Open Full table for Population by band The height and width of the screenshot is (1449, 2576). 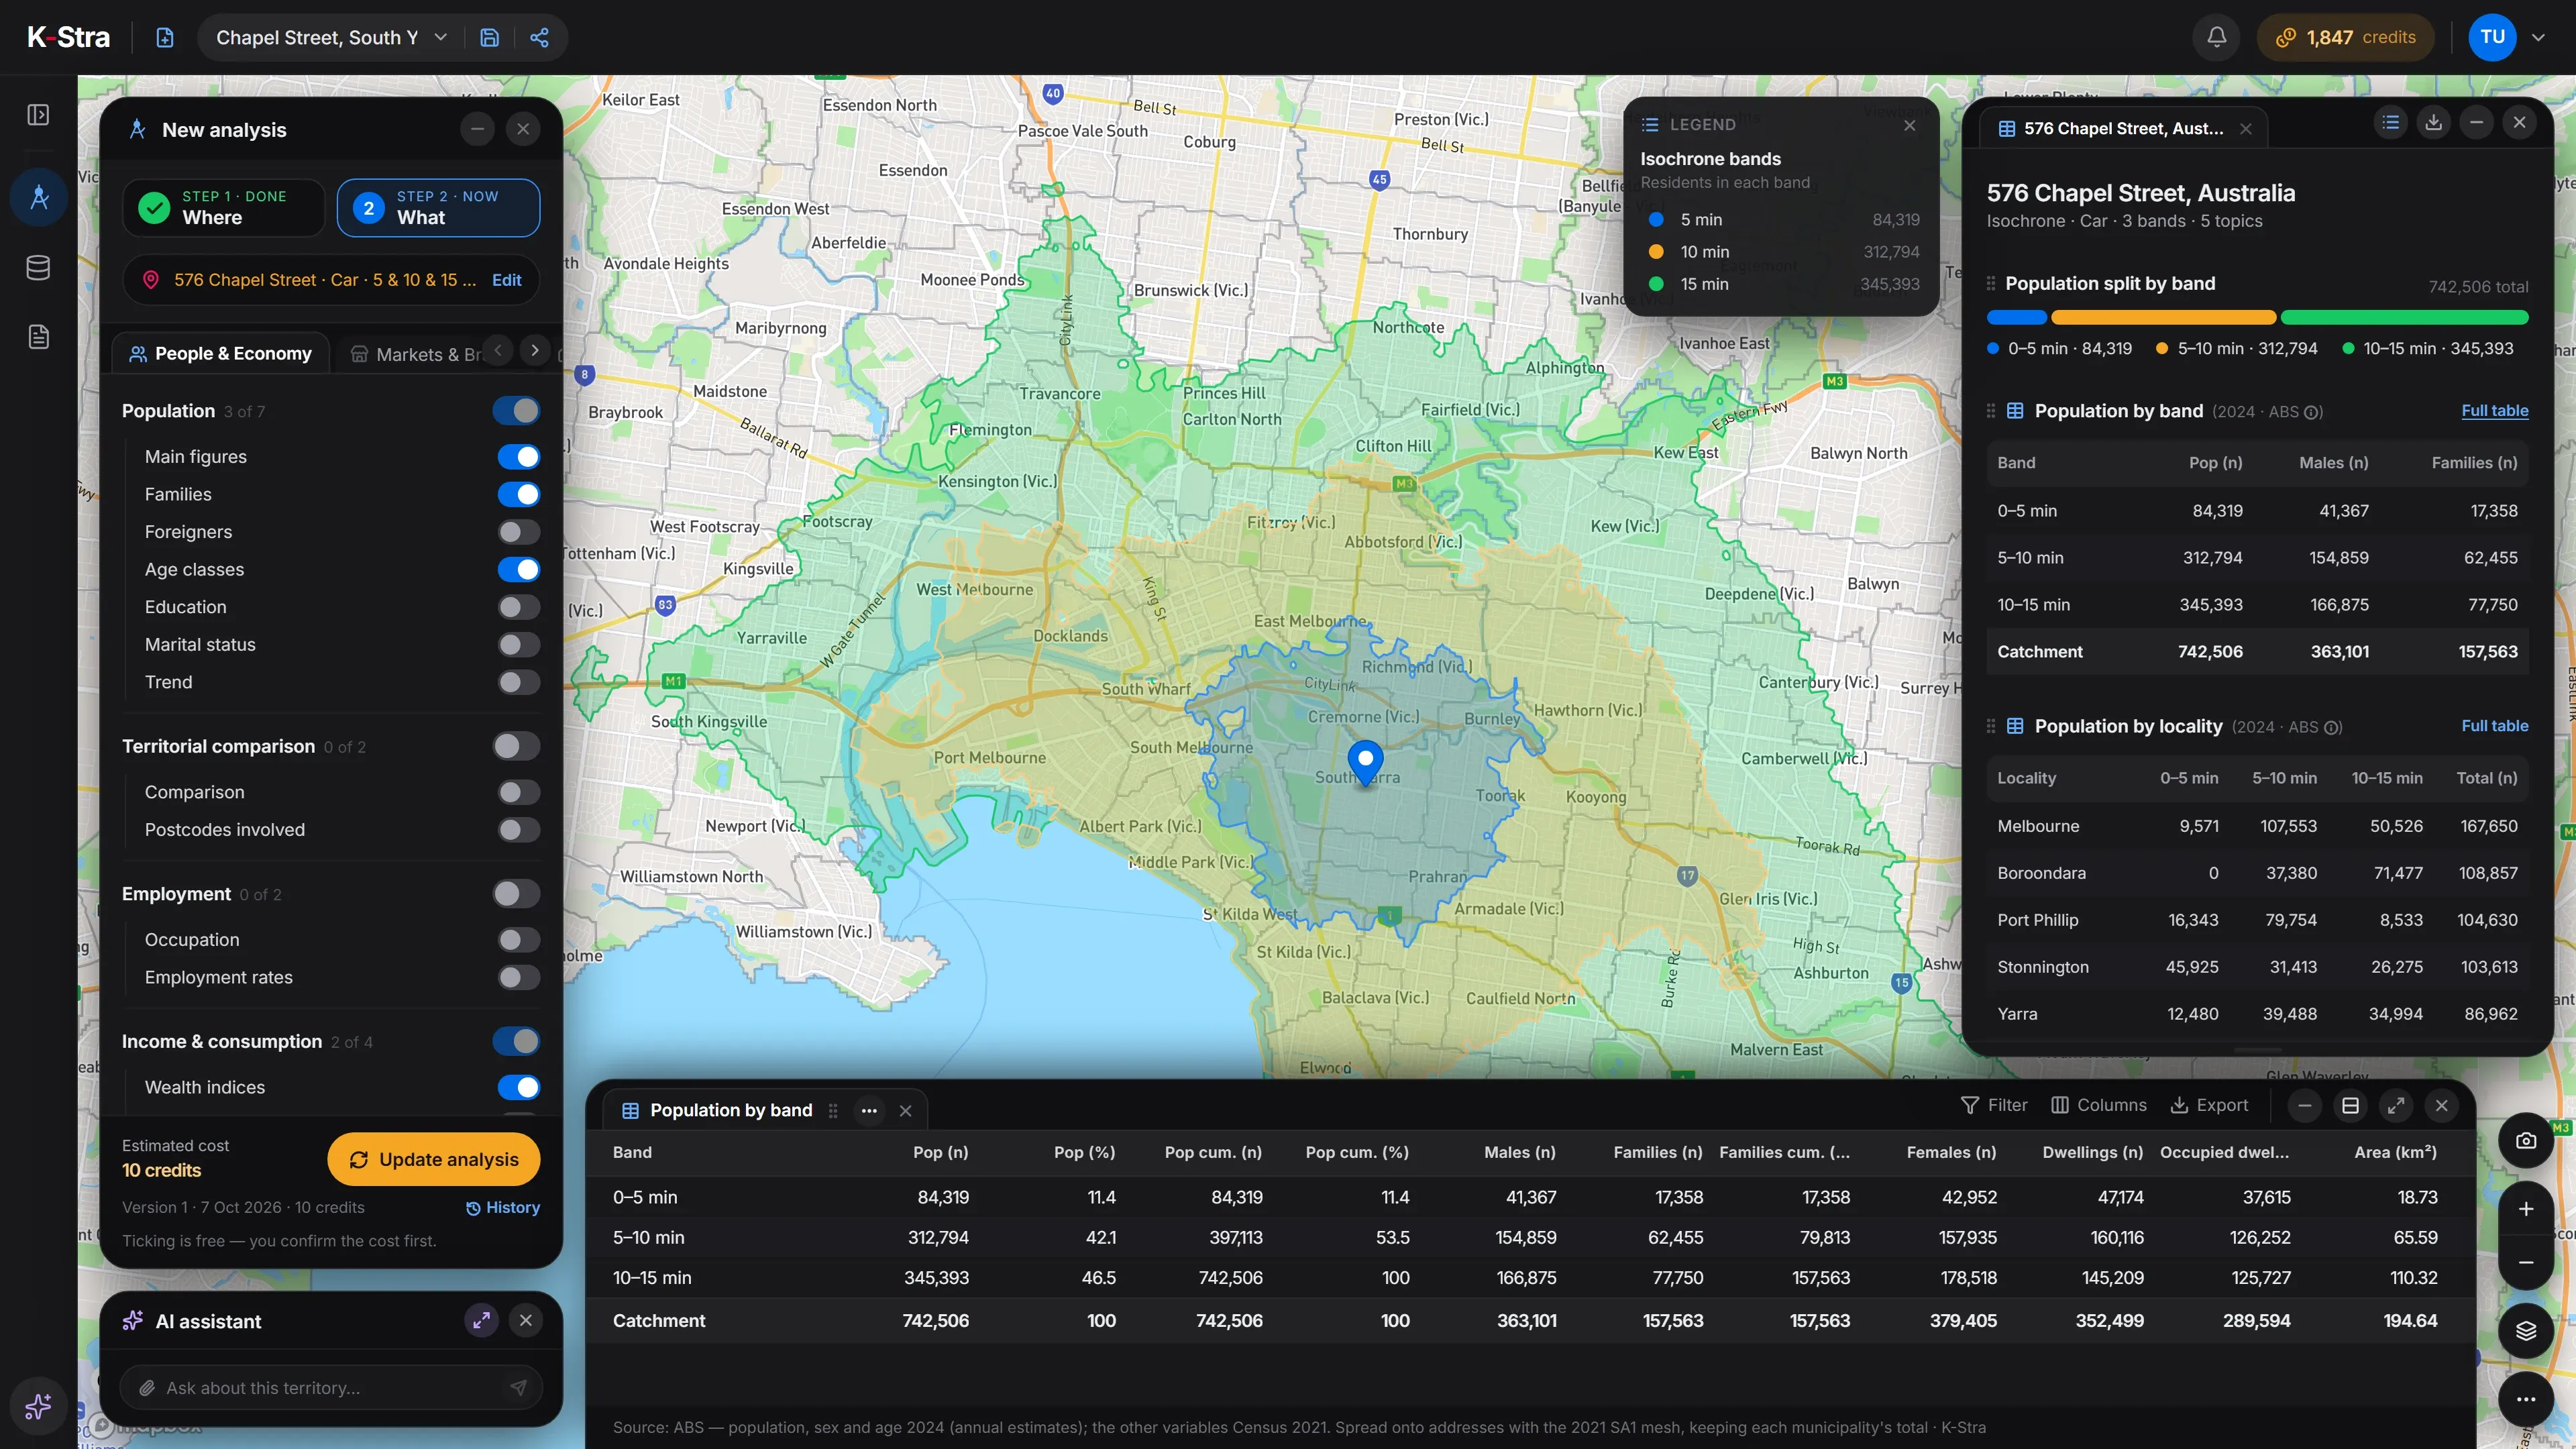pos(2494,411)
